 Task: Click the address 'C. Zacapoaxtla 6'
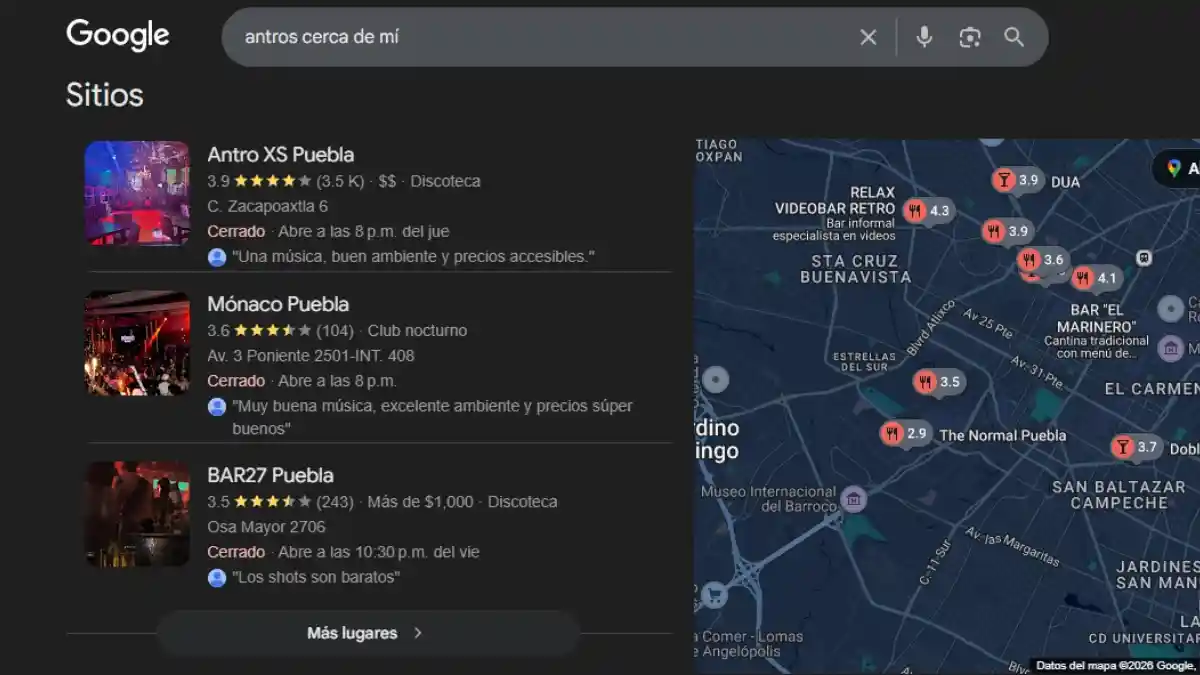(x=267, y=206)
